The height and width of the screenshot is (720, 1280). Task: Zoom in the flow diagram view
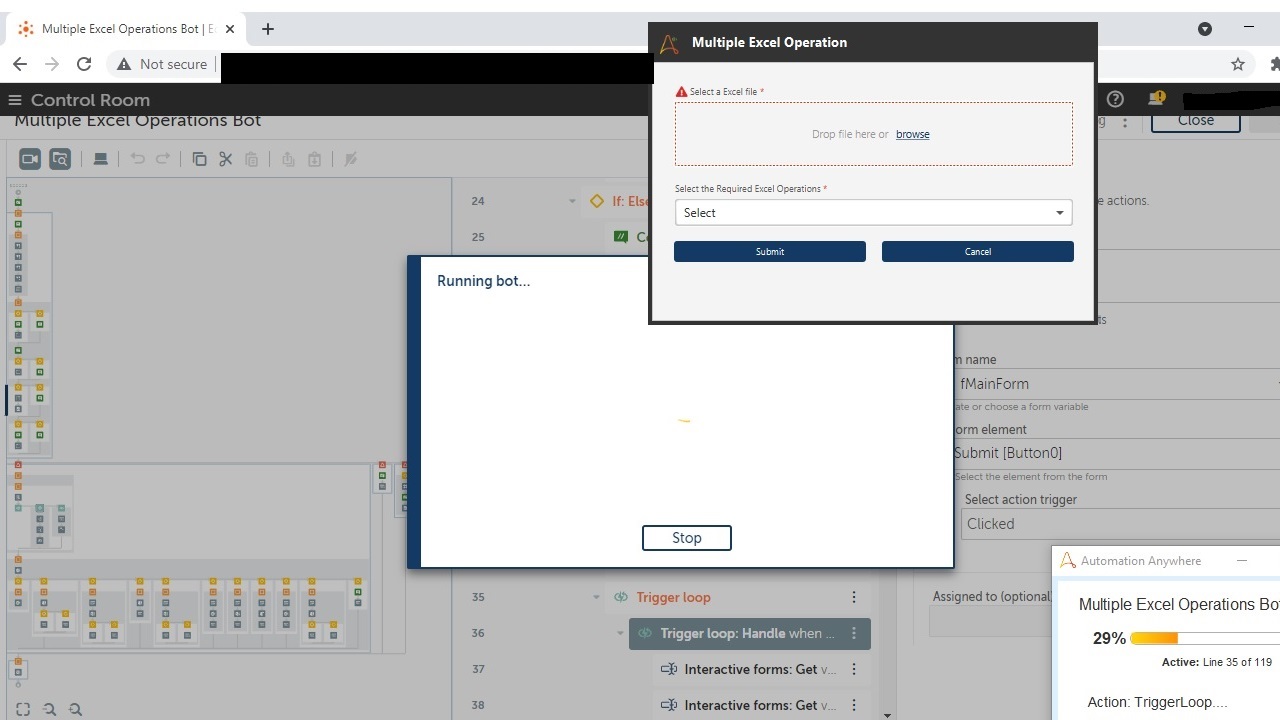[75, 709]
